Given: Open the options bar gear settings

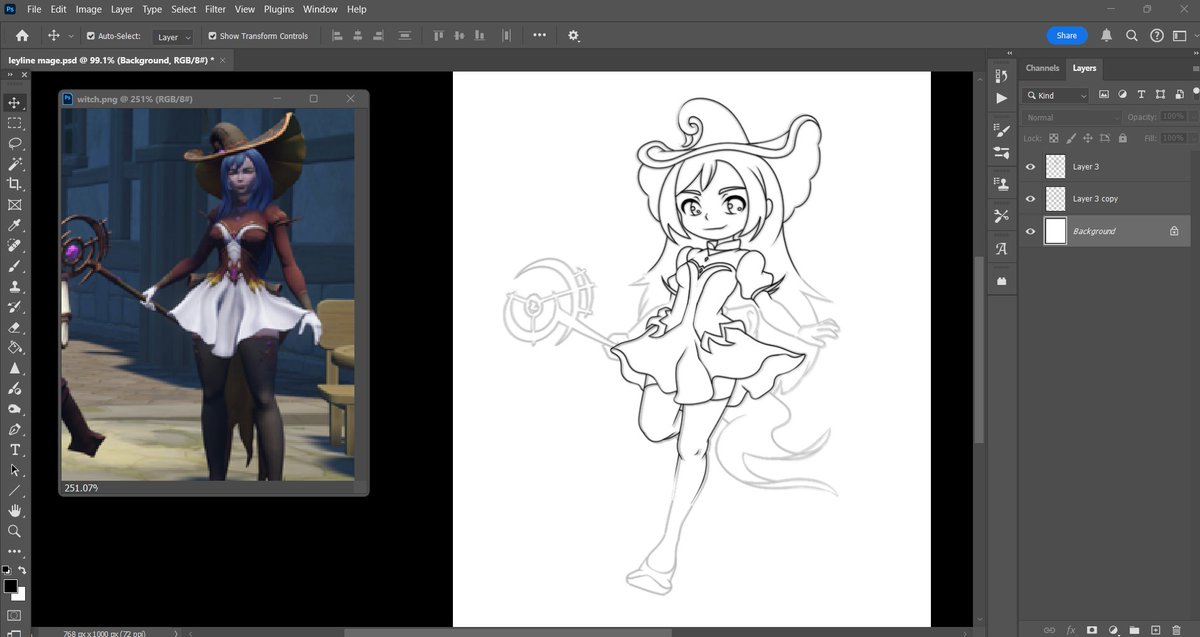Looking at the screenshot, I should (x=573, y=35).
